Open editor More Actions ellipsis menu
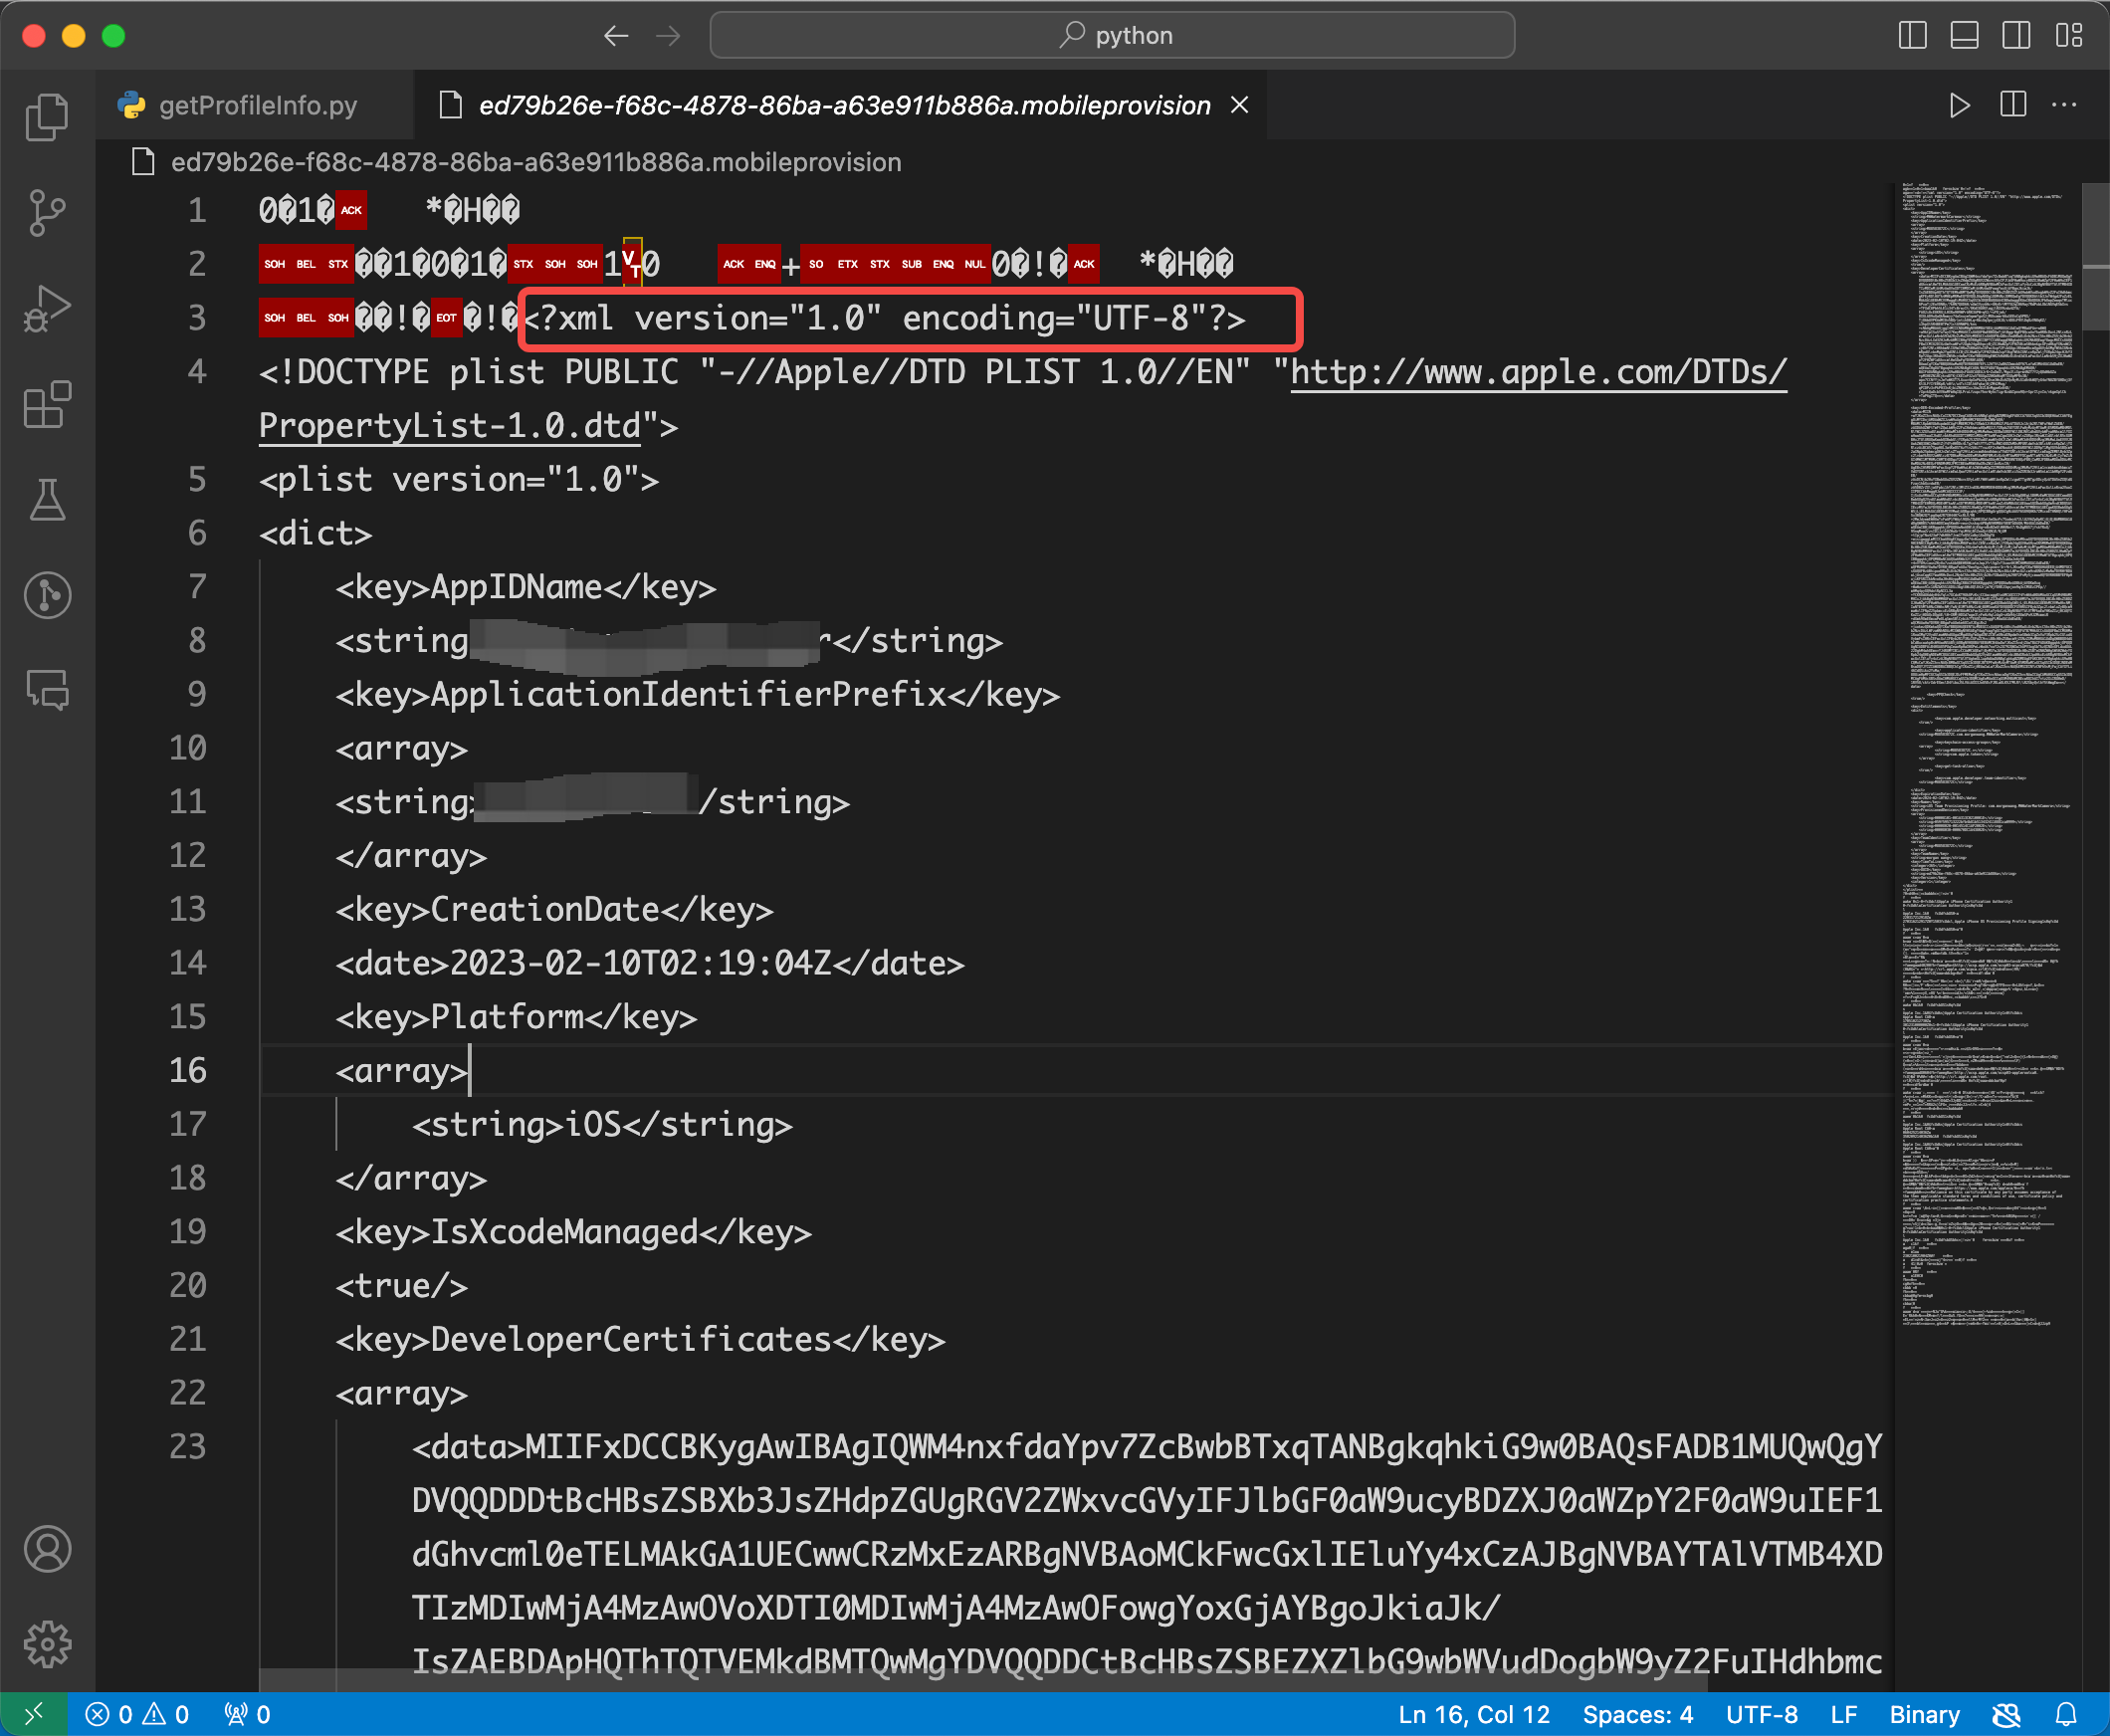This screenshot has width=2110, height=1736. [2064, 105]
